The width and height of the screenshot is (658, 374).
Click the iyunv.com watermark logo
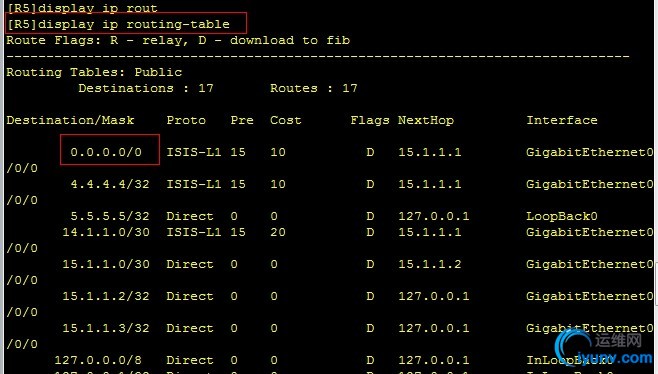[603, 348]
